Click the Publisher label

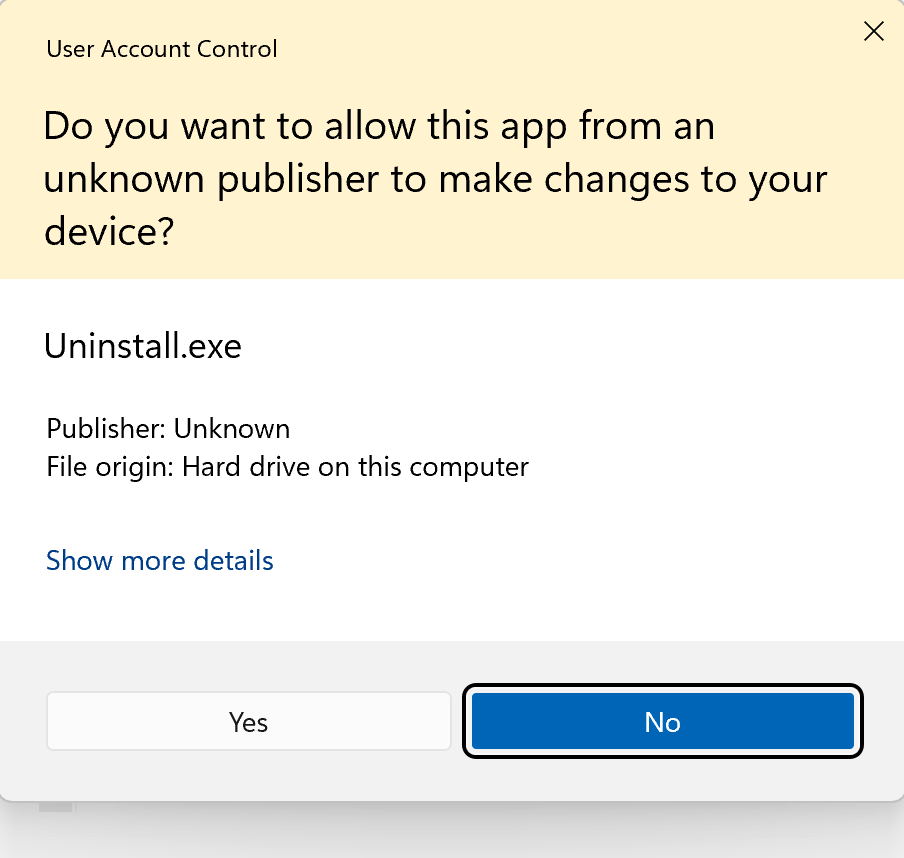click(106, 429)
